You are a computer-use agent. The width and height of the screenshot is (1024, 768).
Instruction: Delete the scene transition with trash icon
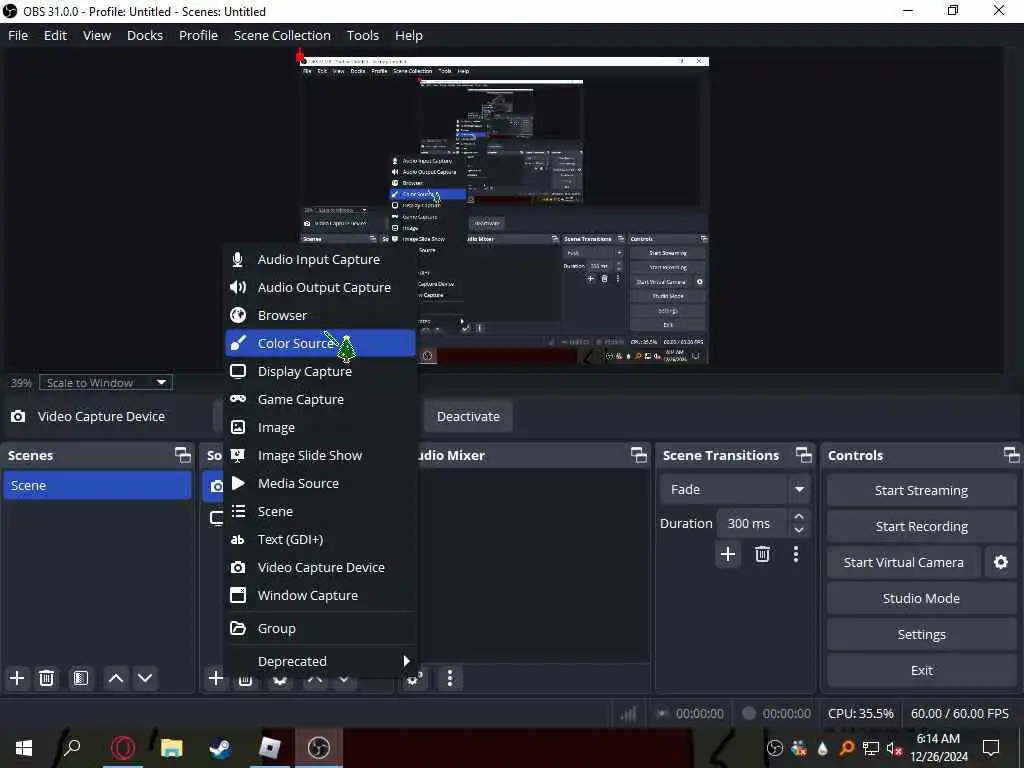point(762,554)
